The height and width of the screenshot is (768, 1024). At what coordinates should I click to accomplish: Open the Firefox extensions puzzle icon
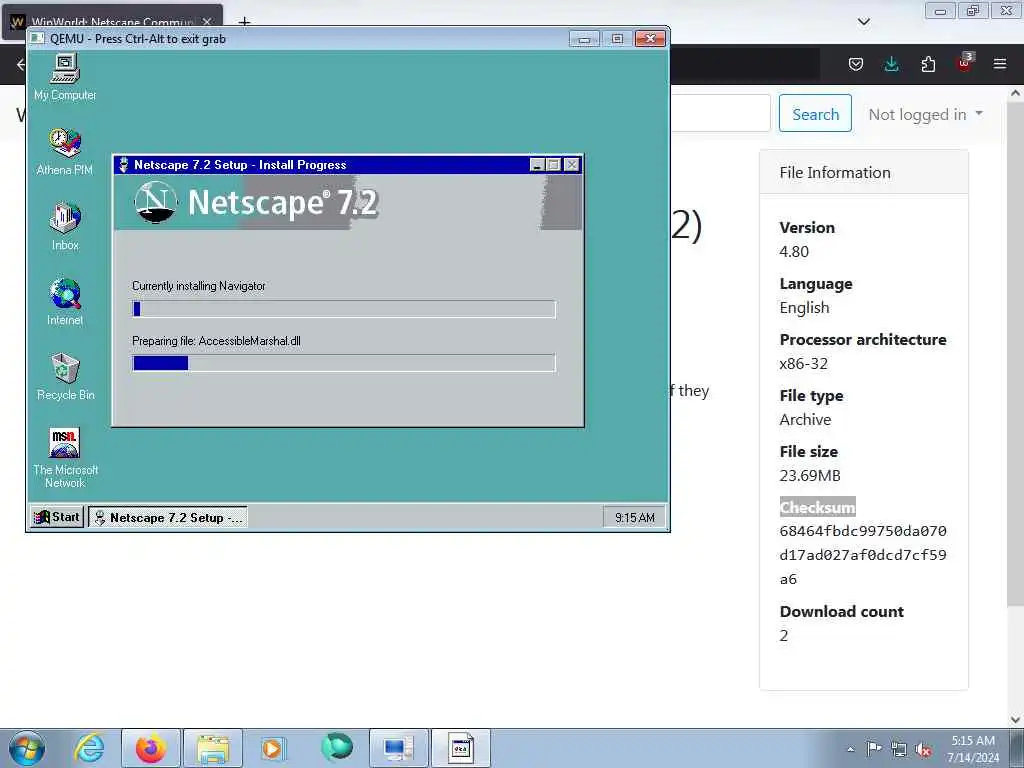tap(928, 64)
